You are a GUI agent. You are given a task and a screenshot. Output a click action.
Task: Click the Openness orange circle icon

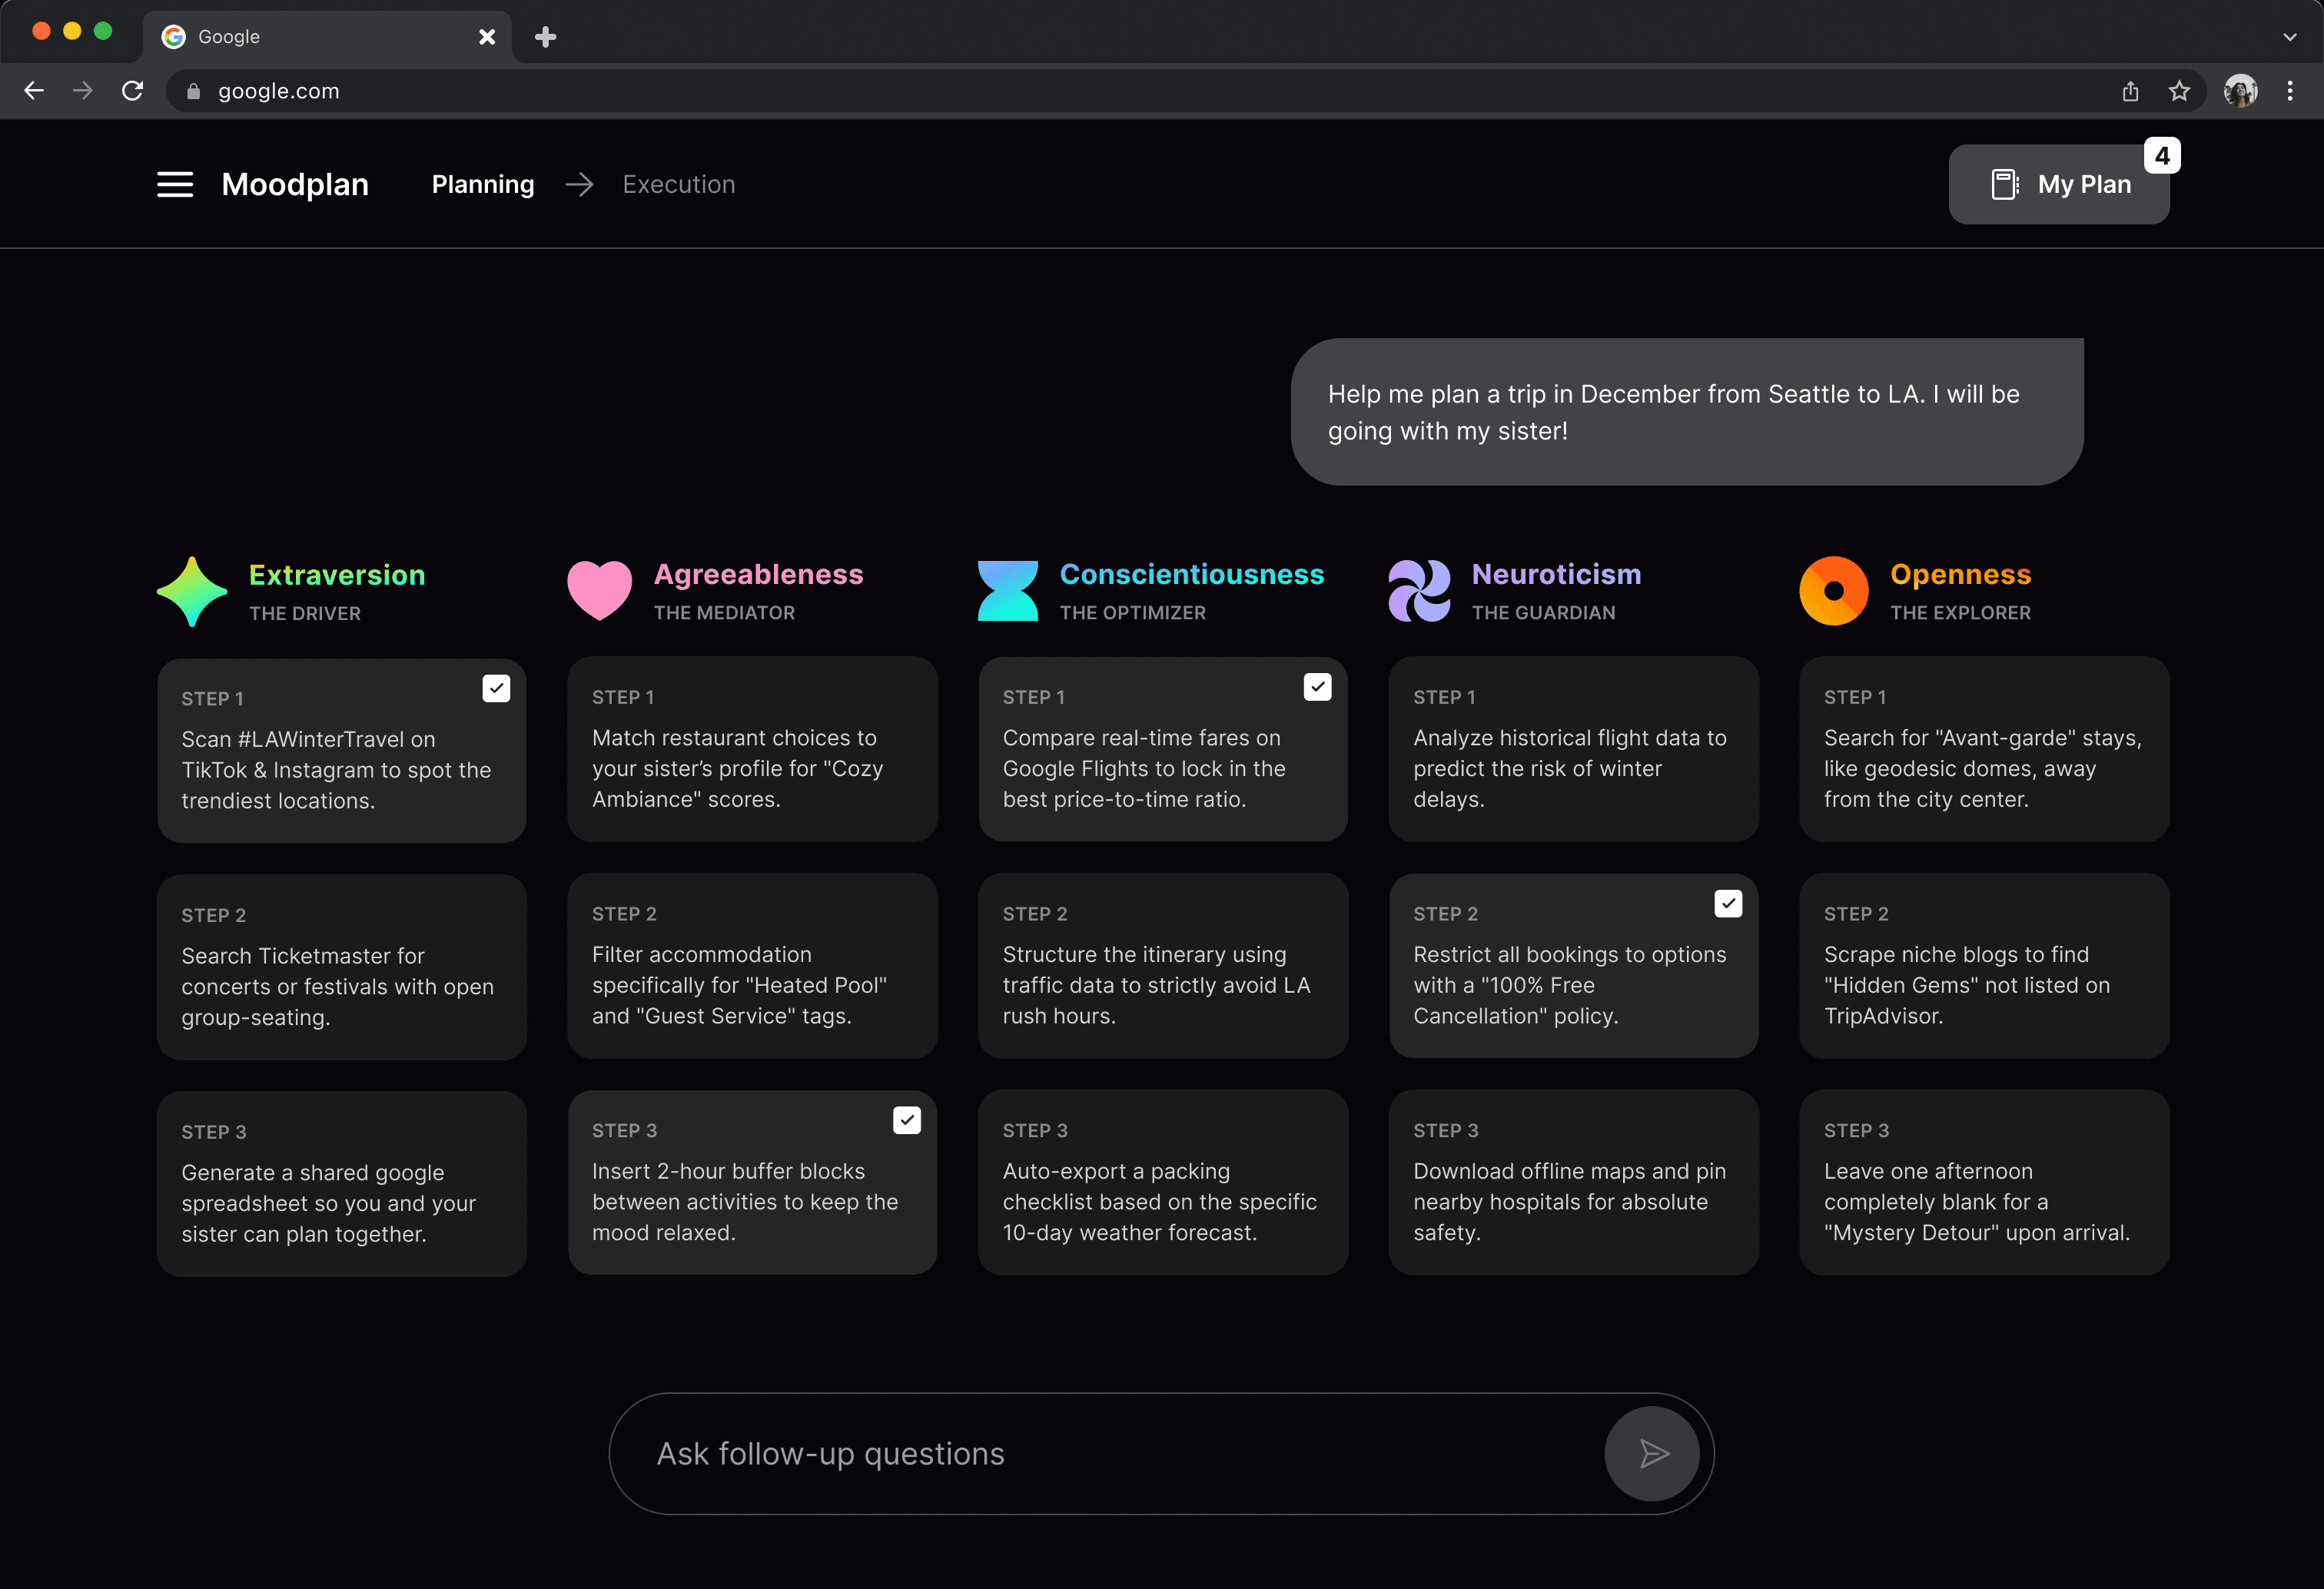pos(1833,591)
